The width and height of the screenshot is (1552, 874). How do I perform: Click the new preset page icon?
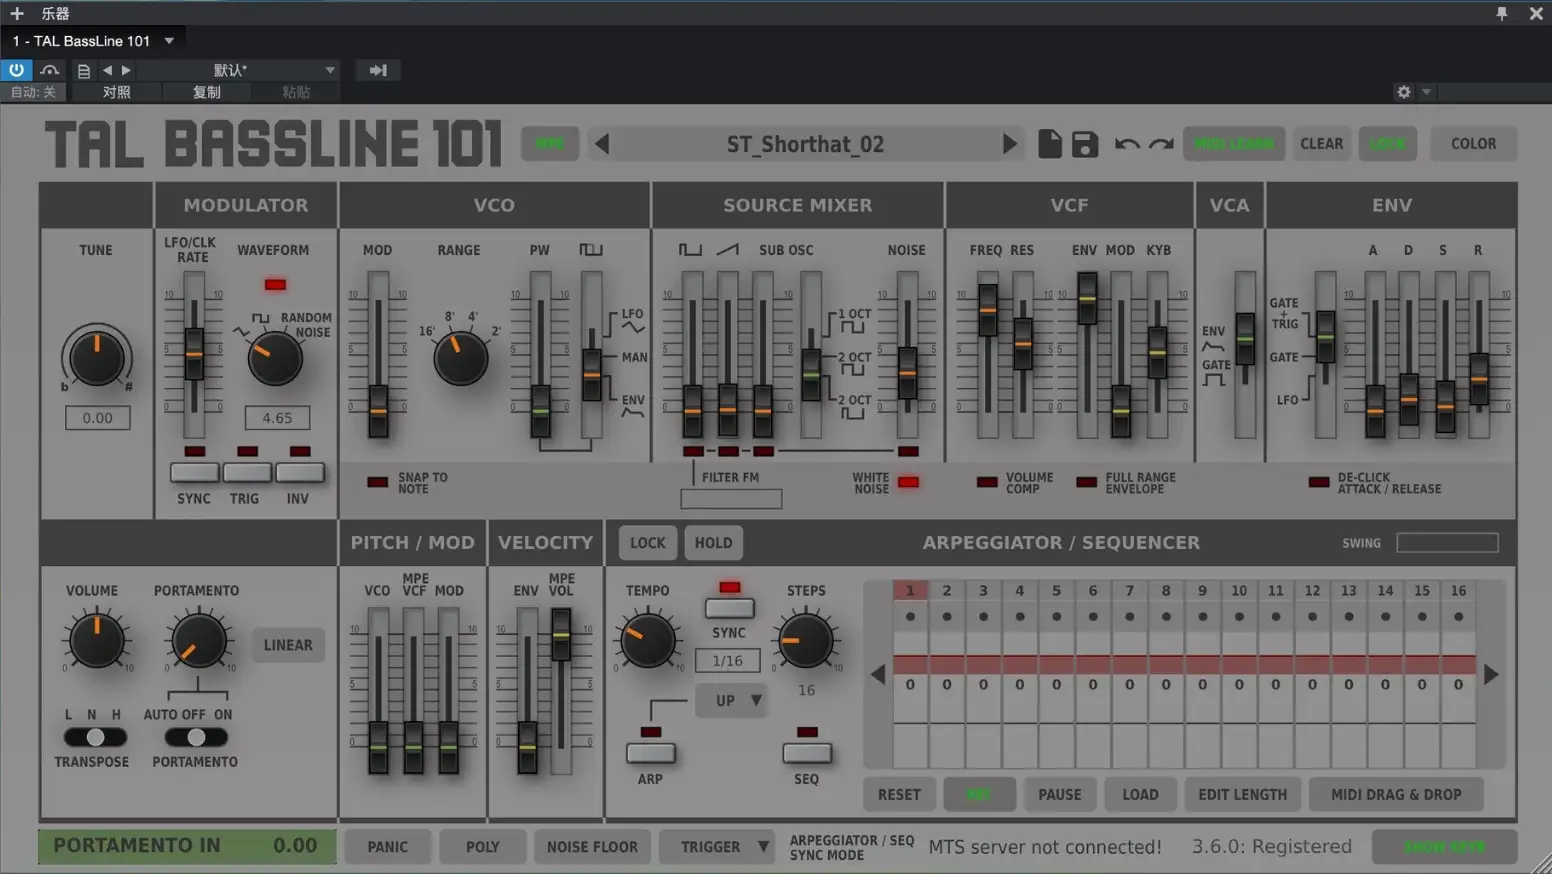click(1049, 144)
